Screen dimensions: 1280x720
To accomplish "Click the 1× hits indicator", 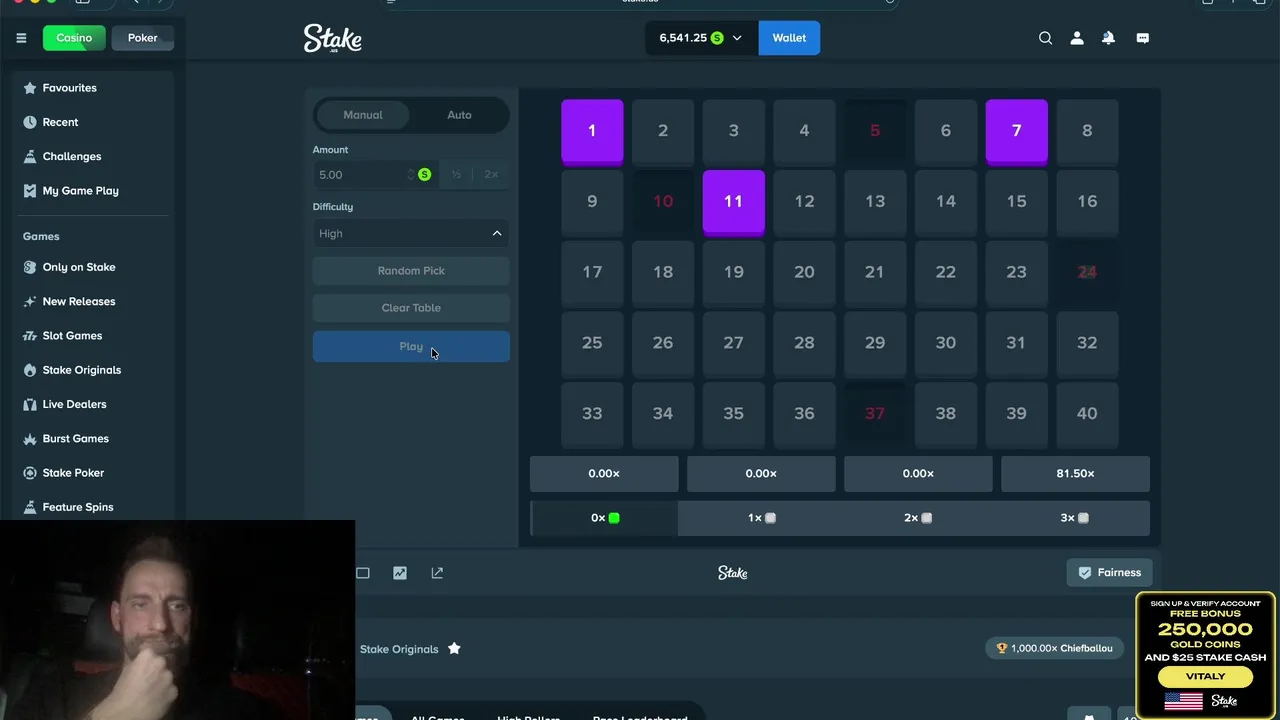I will [x=761, y=518].
